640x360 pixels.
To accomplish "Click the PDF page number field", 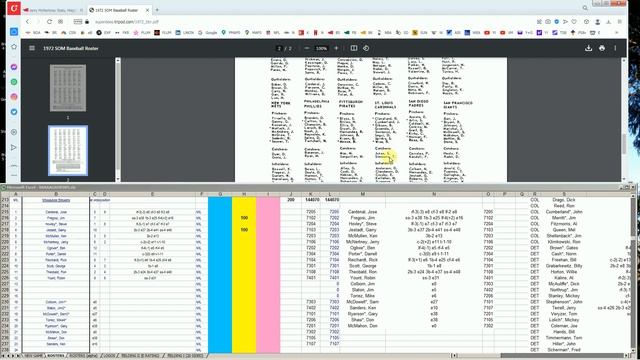I will (x=280, y=48).
